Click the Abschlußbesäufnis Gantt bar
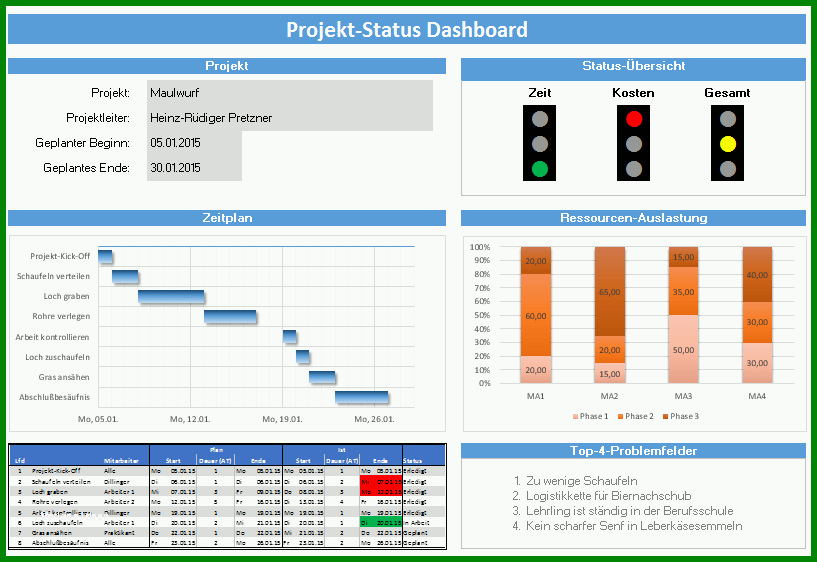Image resolution: width=817 pixels, height=562 pixels. click(362, 397)
